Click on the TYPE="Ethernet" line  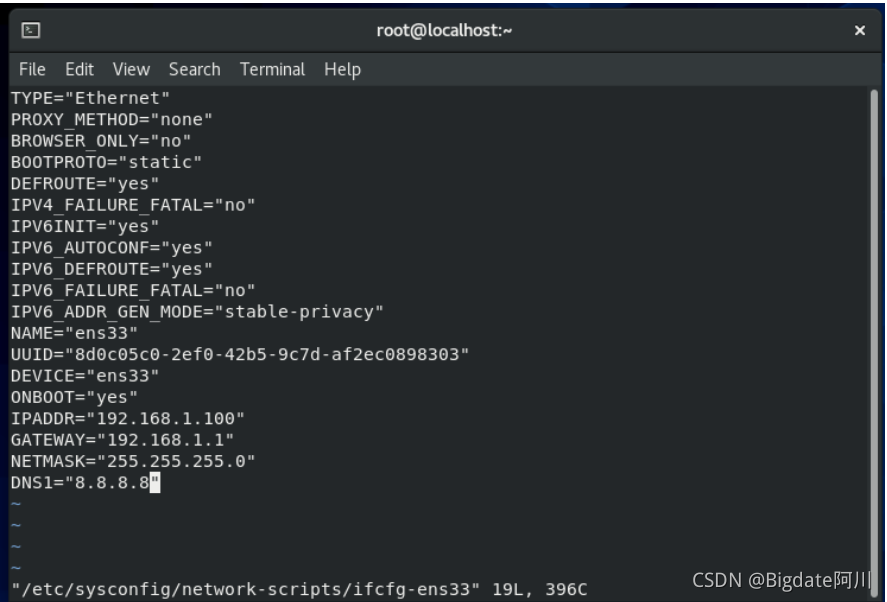(x=91, y=98)
